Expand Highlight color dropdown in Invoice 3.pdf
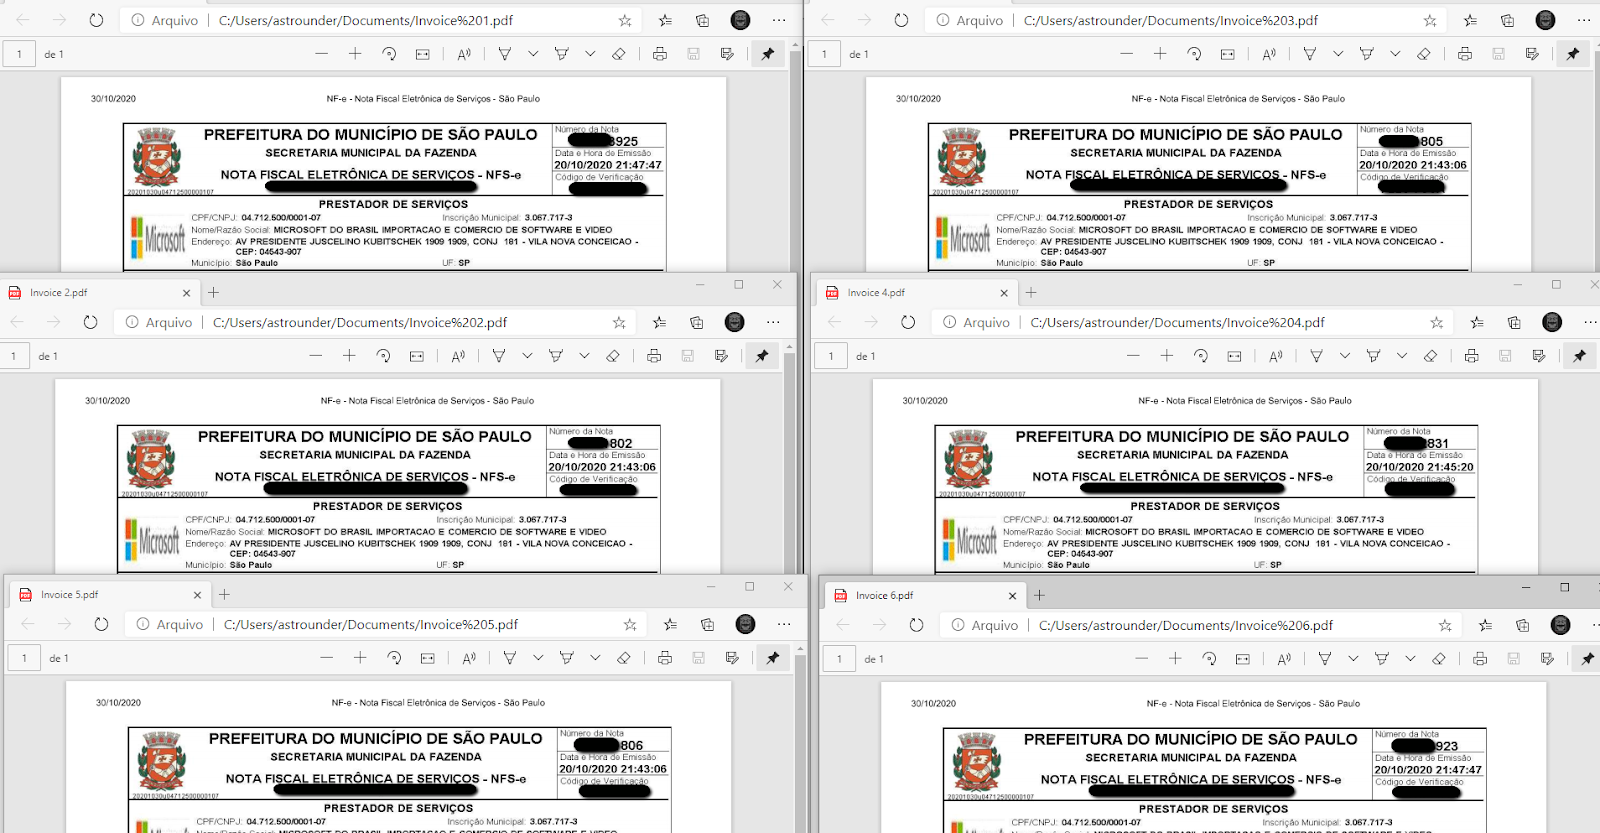The height and width of the screenshot is (833, 1600). tap(1395, 54)
